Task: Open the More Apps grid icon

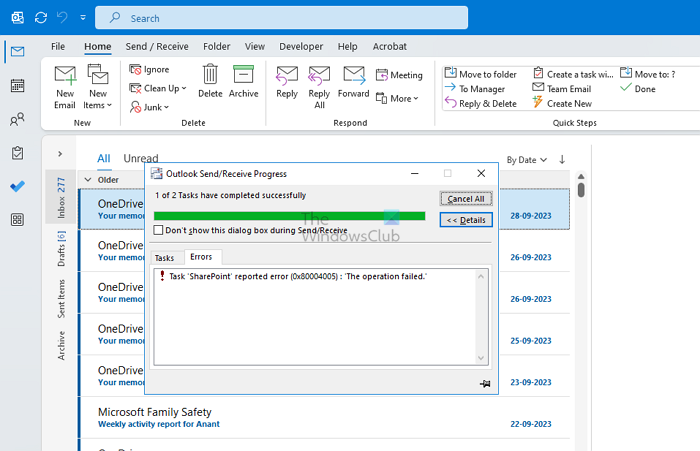Action: coord(17,220)
